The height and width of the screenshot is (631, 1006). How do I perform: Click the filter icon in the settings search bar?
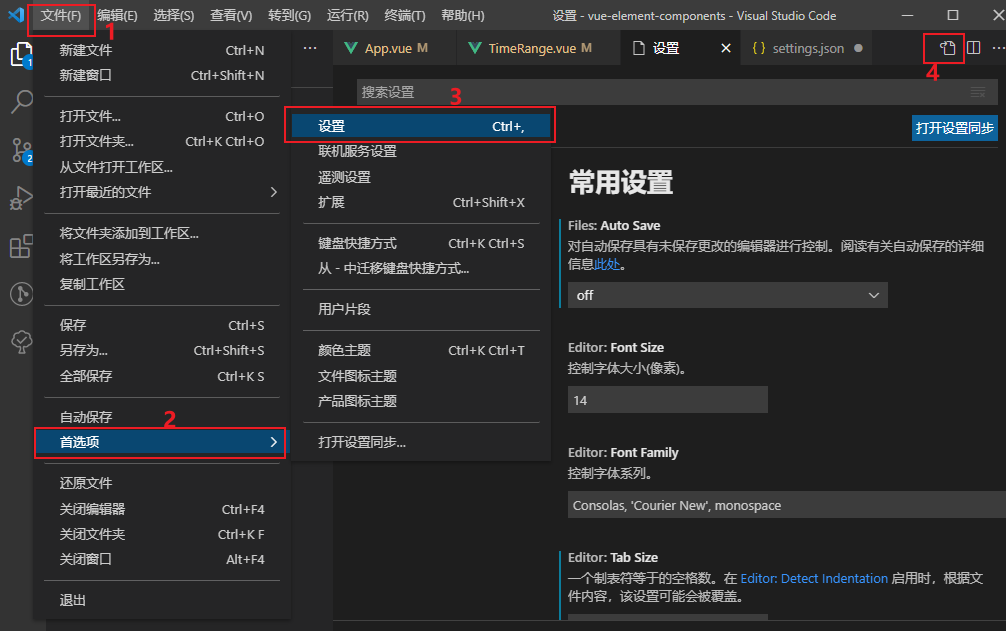(977, 92)
